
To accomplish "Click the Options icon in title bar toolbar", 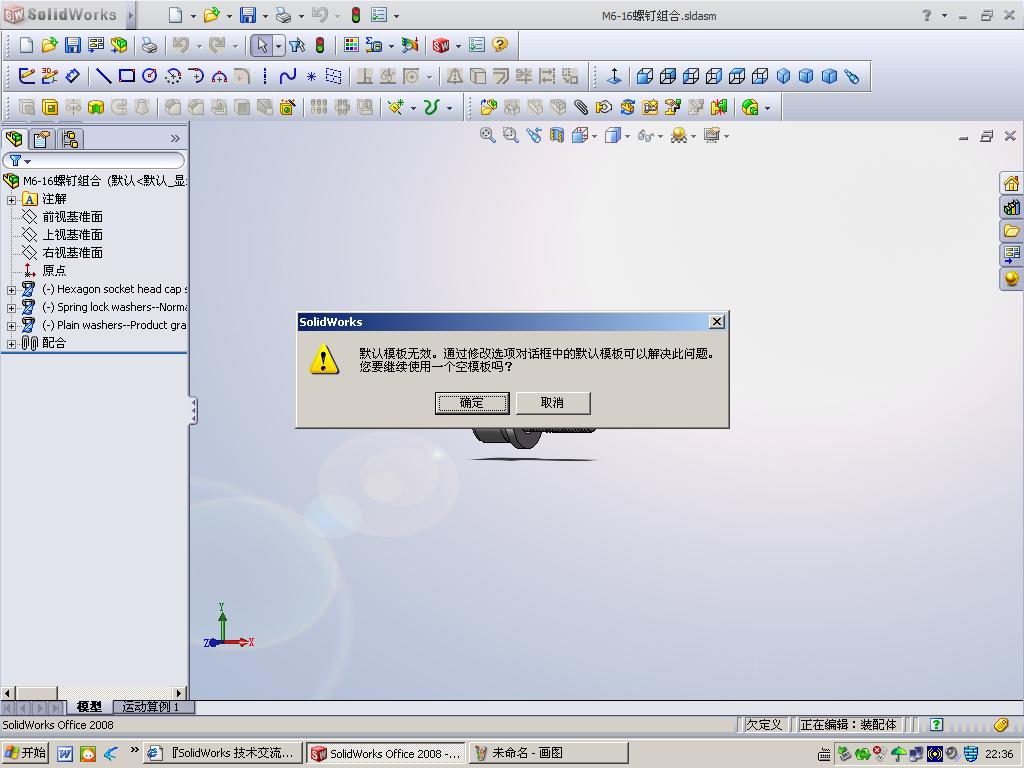I will tap(379, 15).
